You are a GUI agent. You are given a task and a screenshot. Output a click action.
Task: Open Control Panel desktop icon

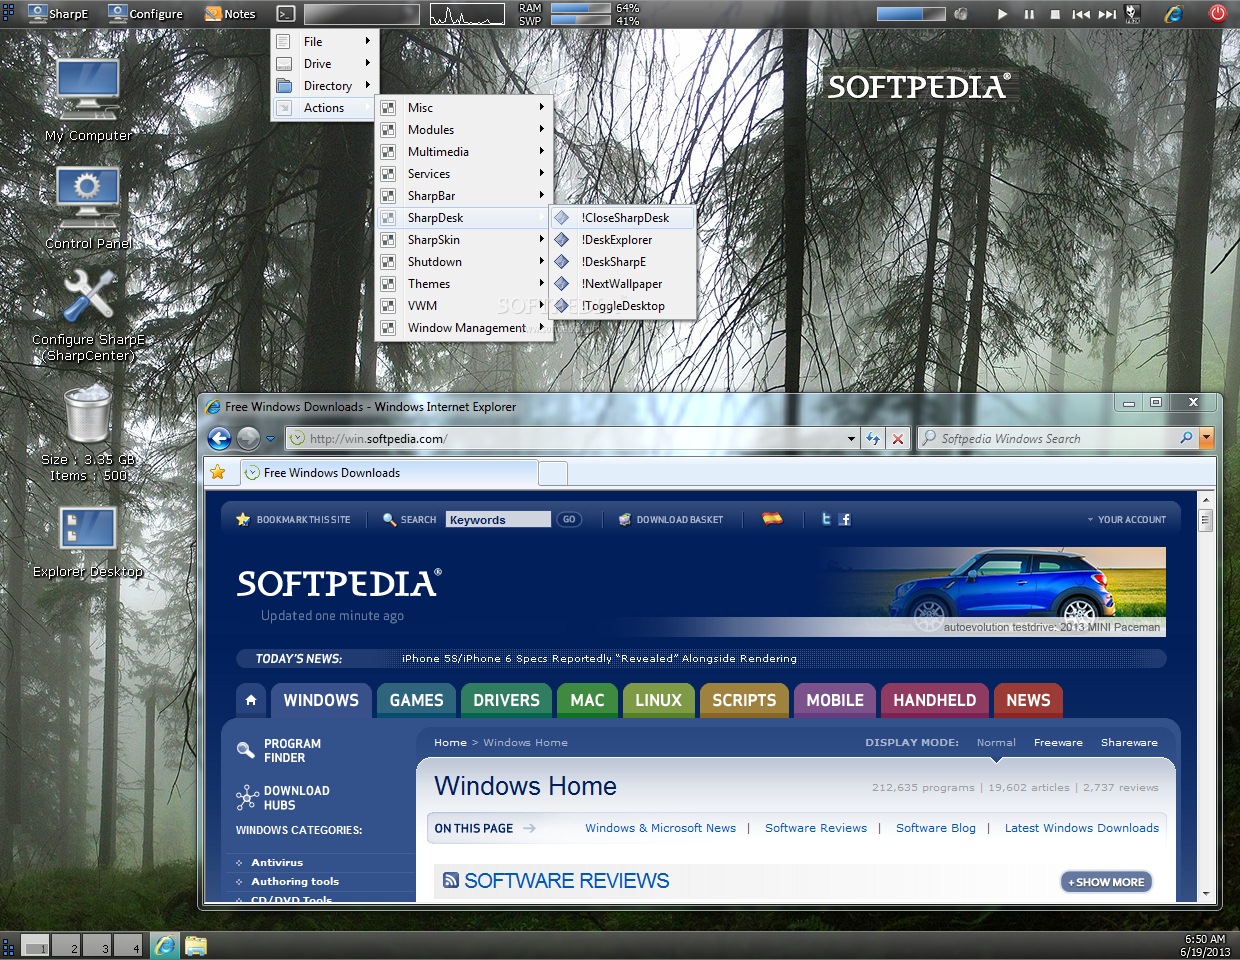(x=88, y=207)
